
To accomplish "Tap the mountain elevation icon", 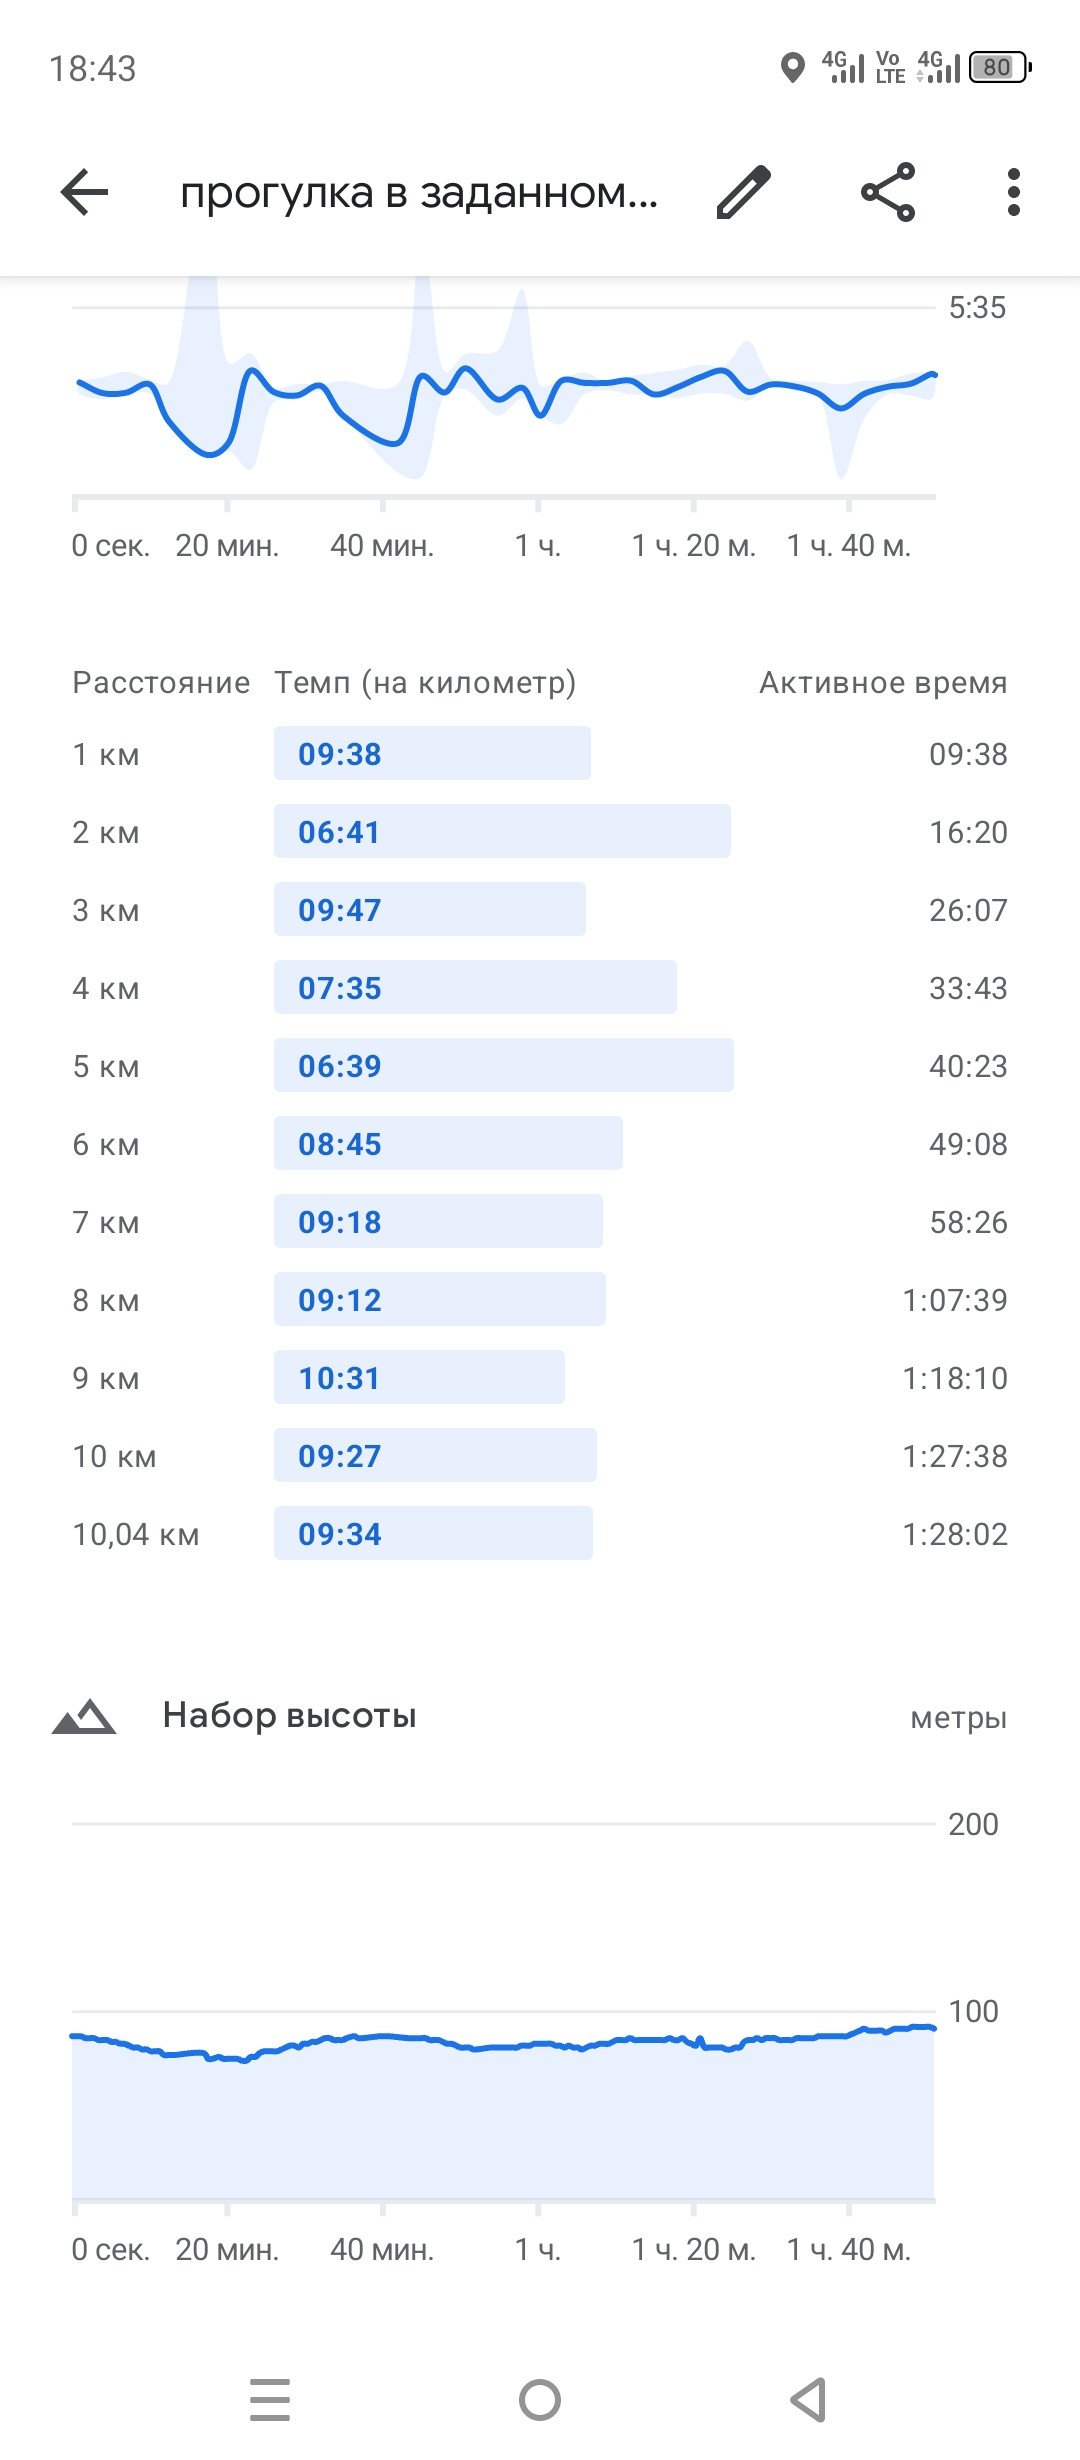I will 84,1716.
